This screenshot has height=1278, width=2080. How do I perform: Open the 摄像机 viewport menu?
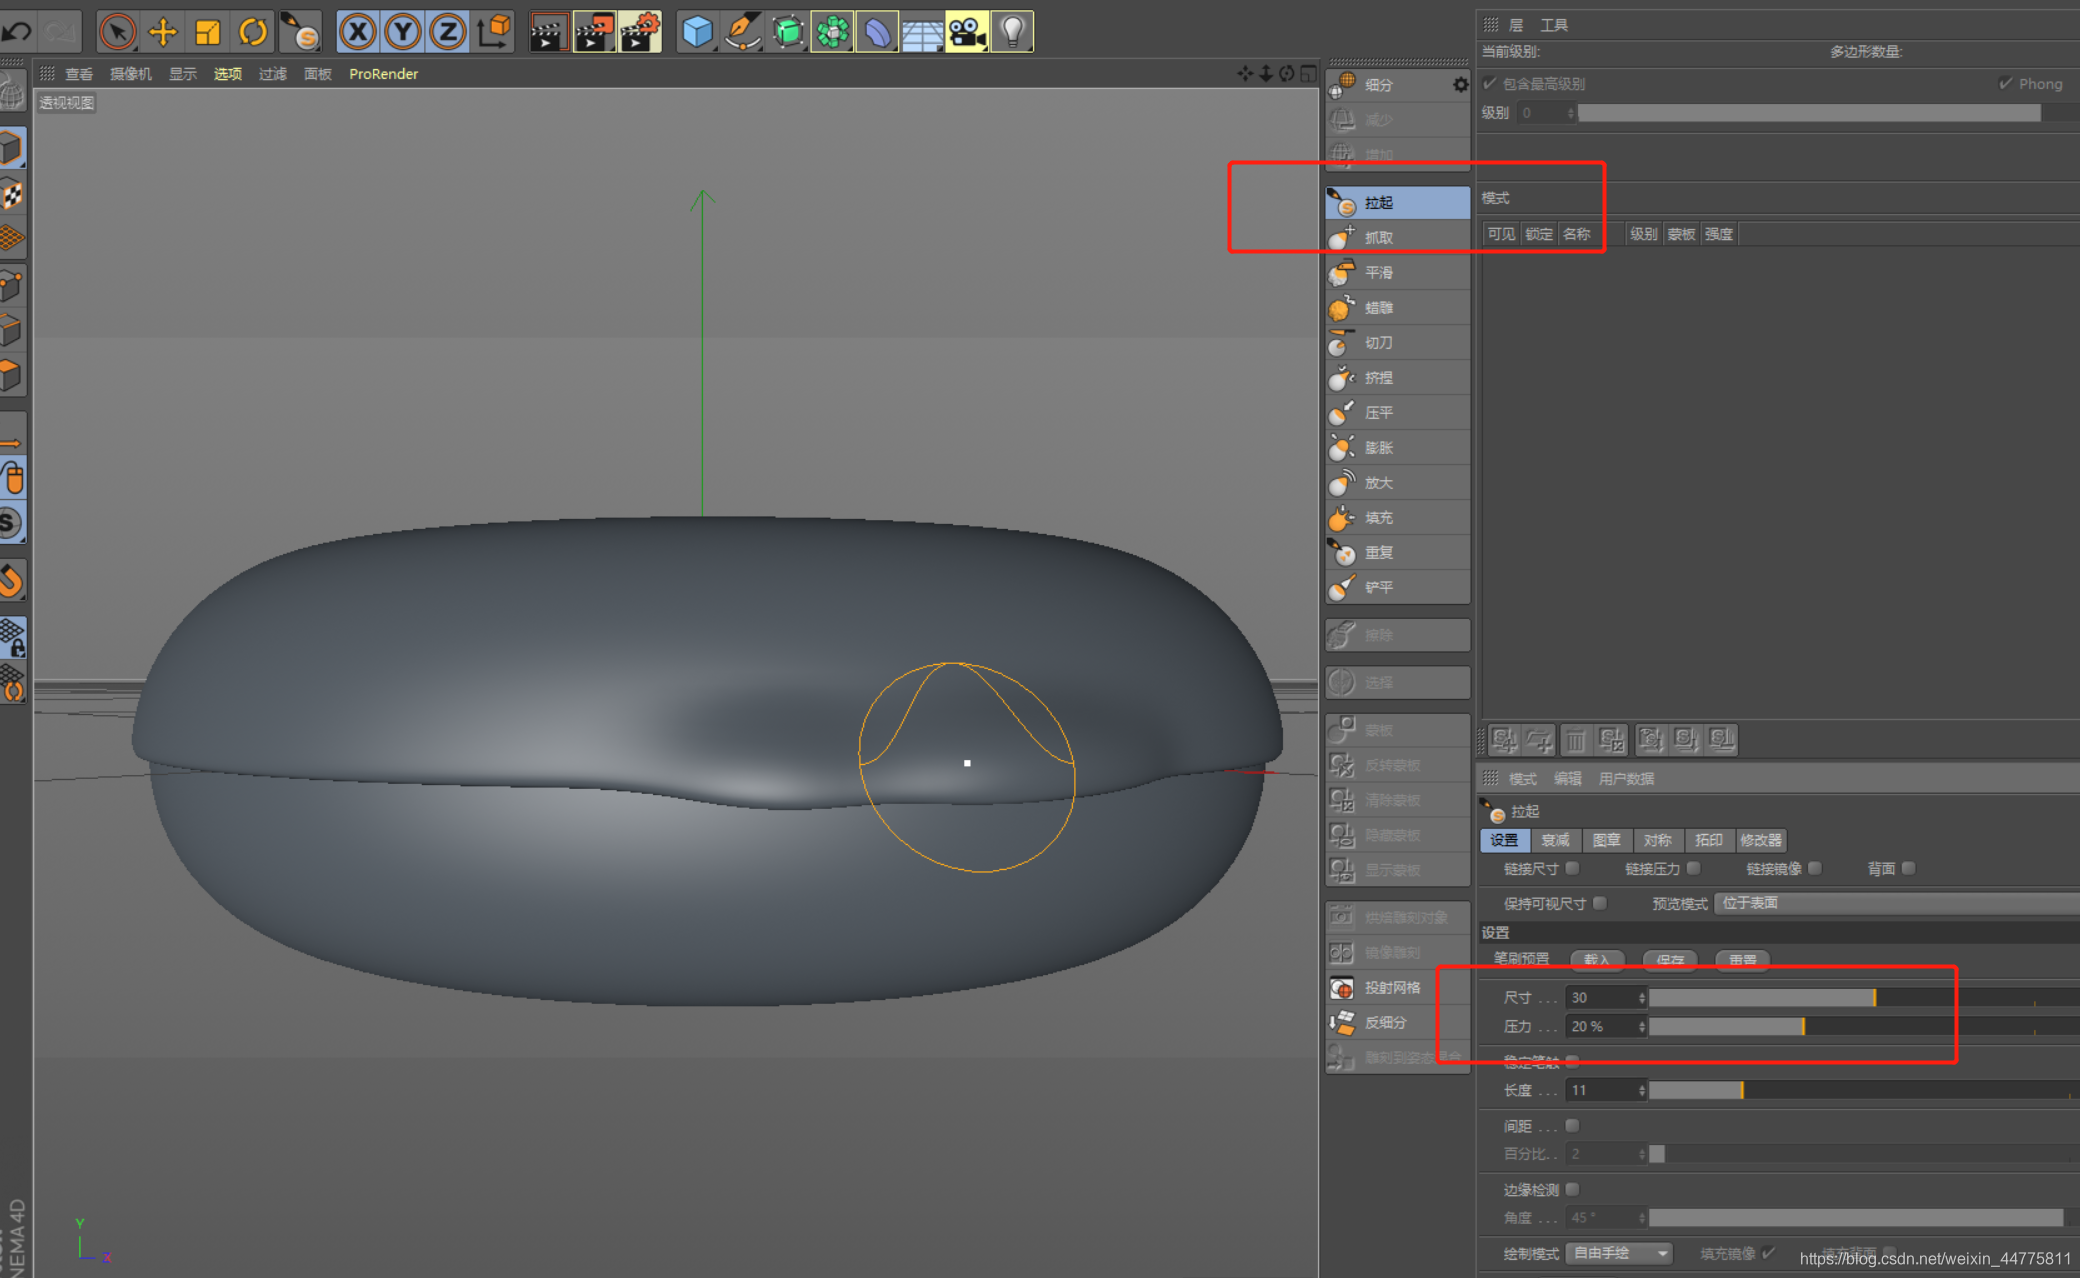(130, 74)
